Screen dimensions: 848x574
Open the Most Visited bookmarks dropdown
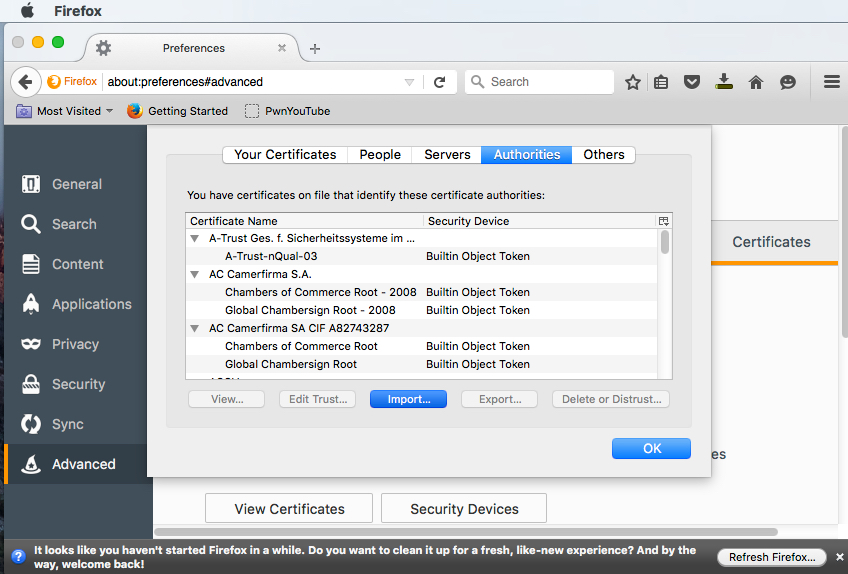[65, 111]
